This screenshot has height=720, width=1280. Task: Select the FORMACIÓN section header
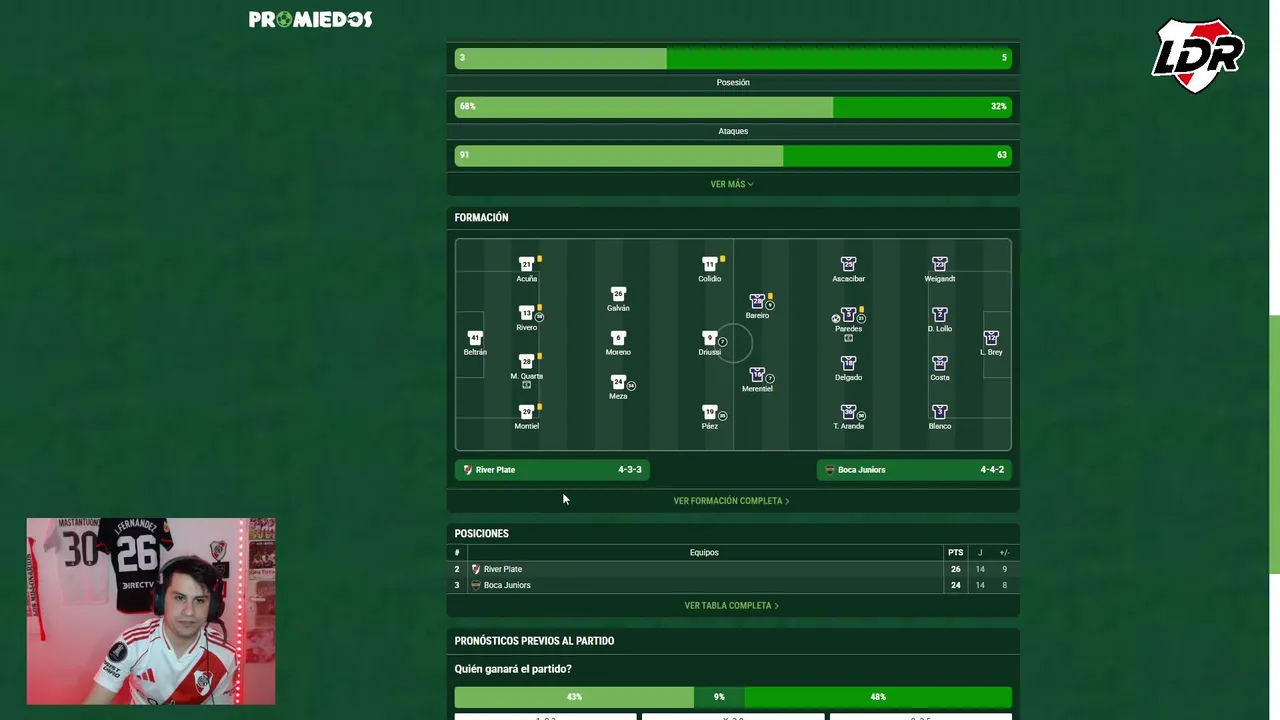481,218
